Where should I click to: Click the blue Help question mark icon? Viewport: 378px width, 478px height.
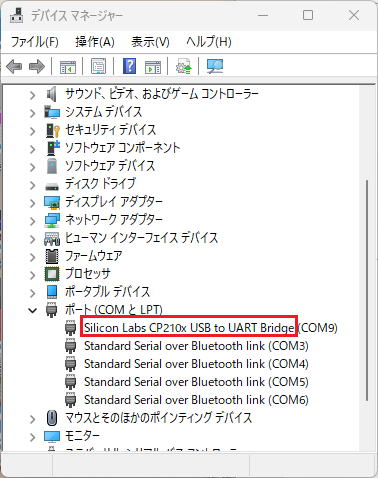pyautogui.click(x=129, y=66)
